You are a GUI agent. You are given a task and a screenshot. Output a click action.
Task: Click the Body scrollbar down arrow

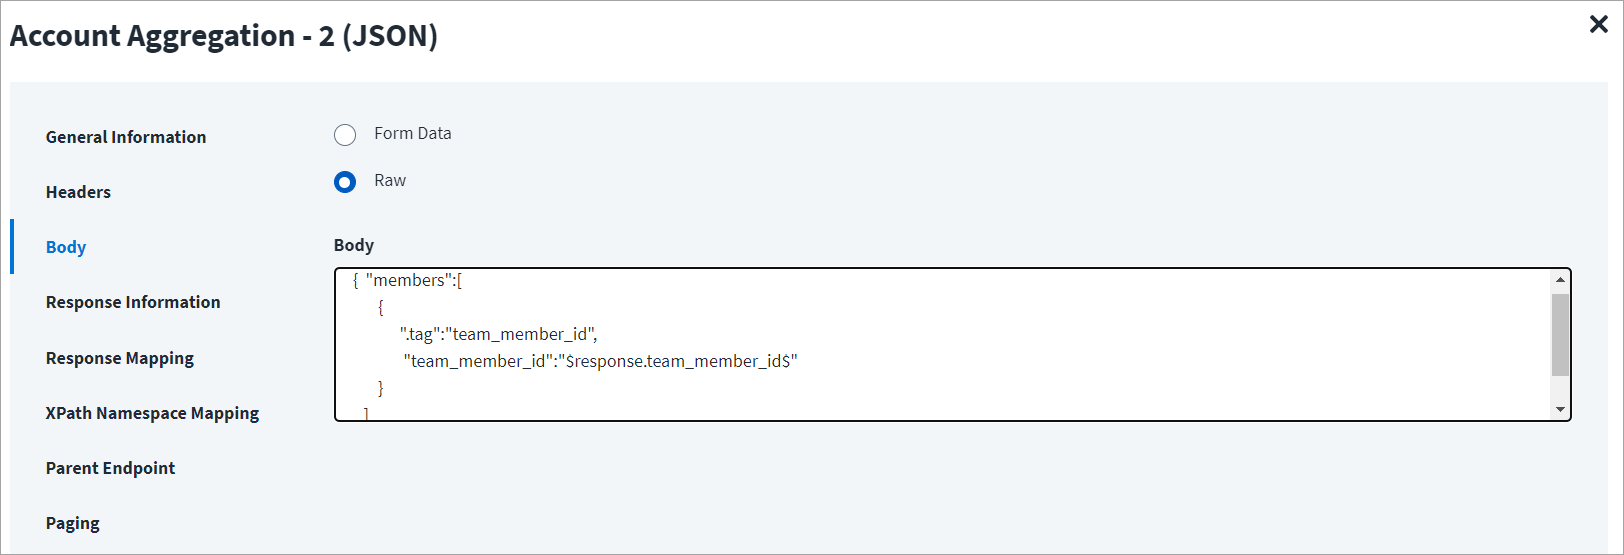click(1560, 409)
